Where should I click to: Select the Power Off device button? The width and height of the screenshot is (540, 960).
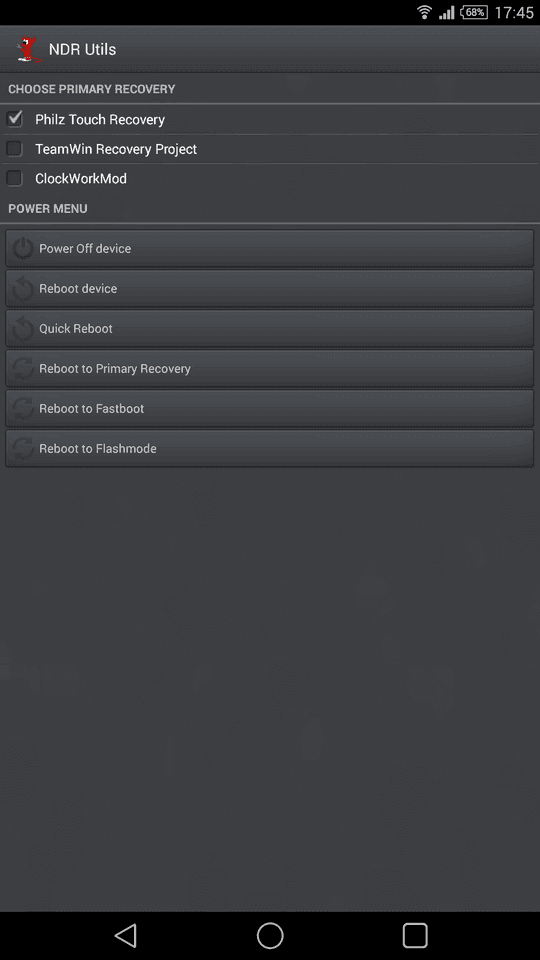269,249
